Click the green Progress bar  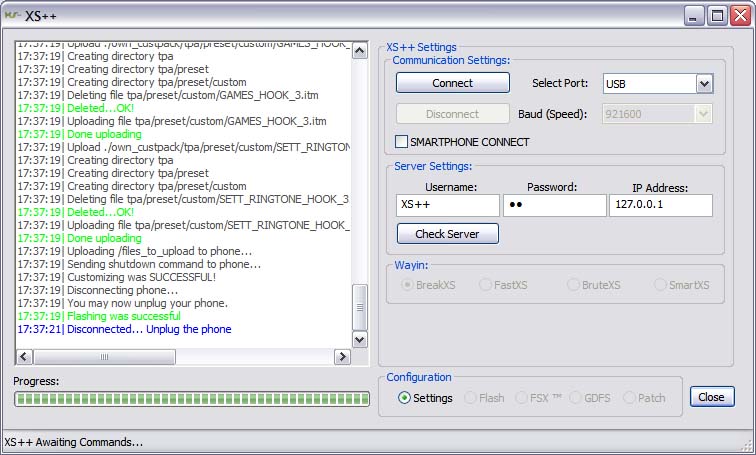click(192, 399)
